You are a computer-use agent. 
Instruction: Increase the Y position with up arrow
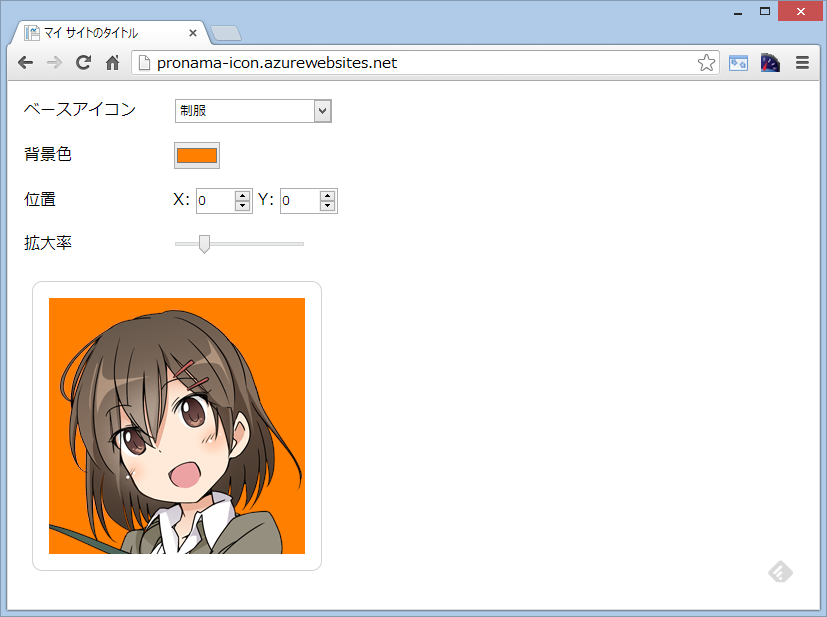point(327,196)
